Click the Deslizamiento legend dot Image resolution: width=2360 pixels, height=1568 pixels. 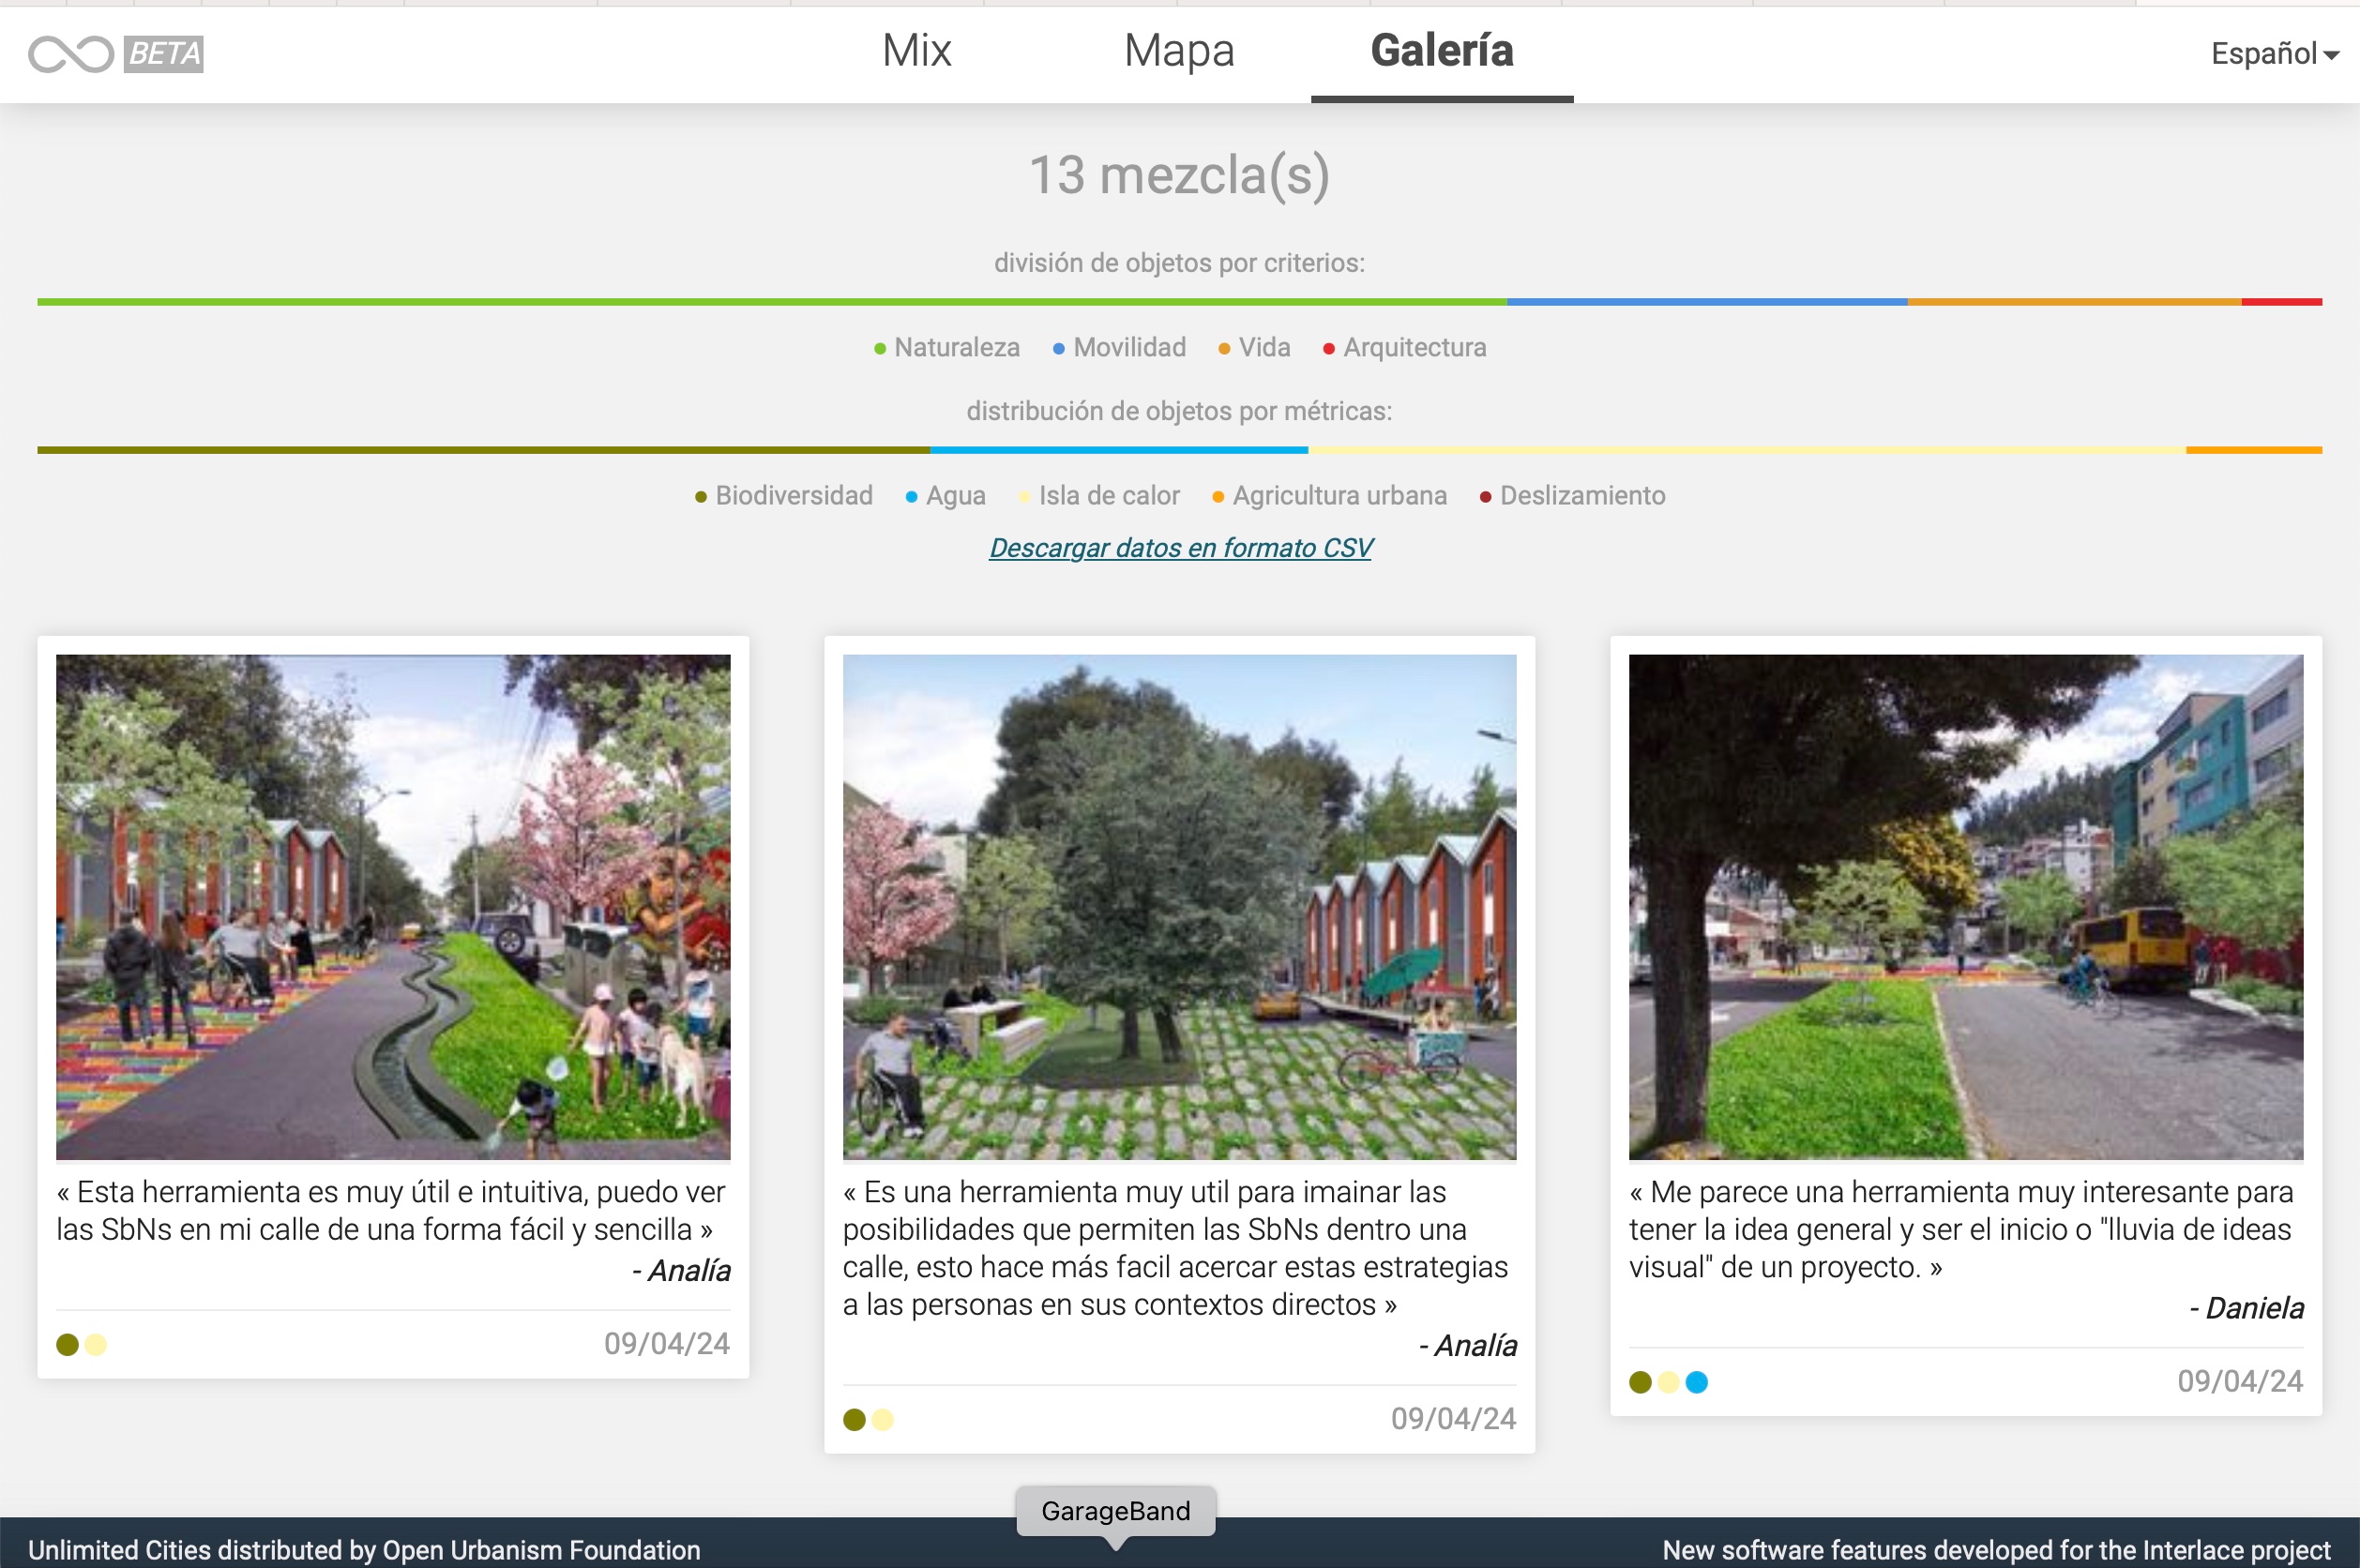click(1486, 497)
